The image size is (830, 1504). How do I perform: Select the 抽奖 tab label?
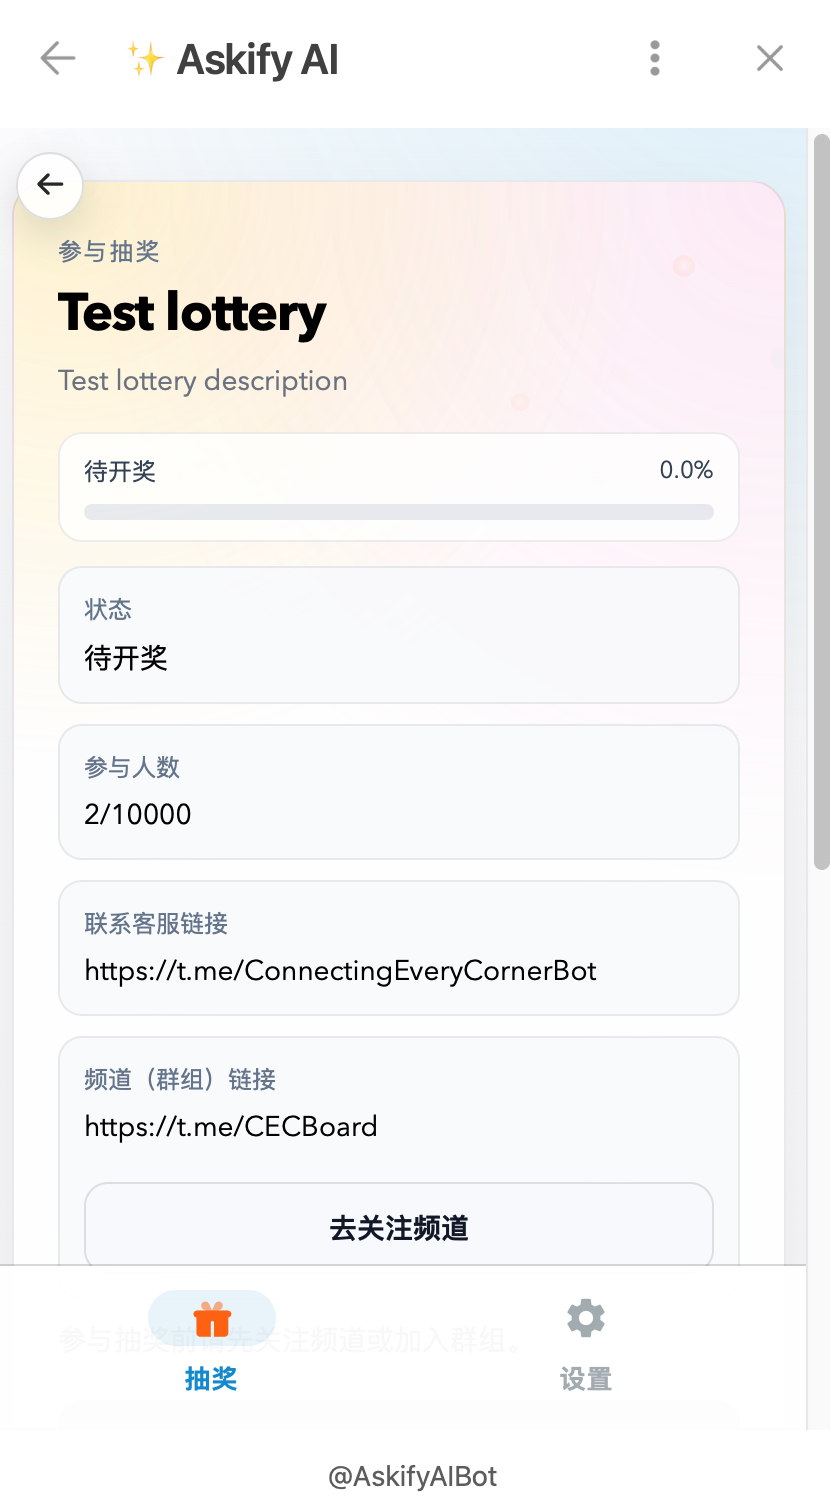(x=211, y=1379)
